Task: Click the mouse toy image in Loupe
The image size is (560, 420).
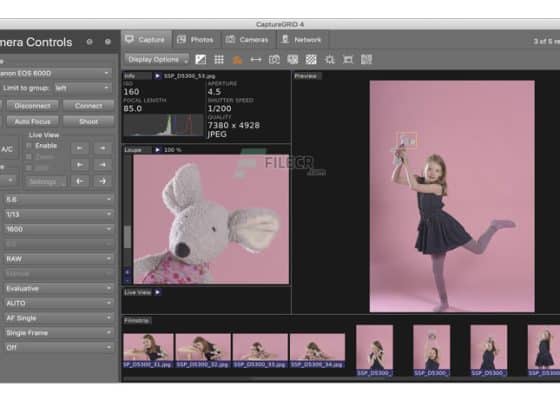Action: coord(211,220)
